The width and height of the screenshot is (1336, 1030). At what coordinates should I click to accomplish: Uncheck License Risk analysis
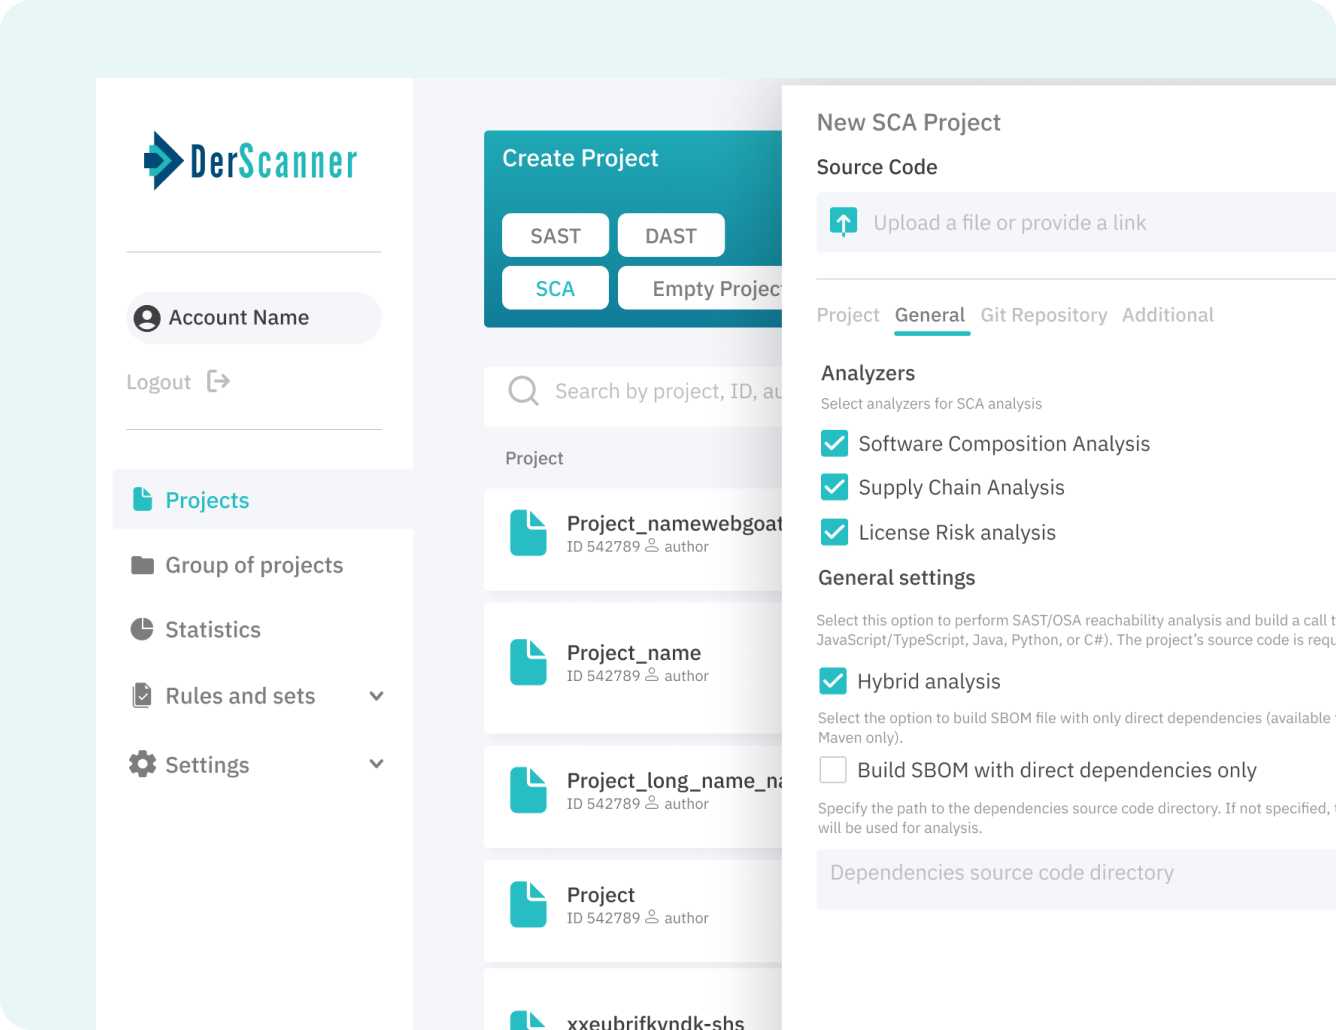834,532
